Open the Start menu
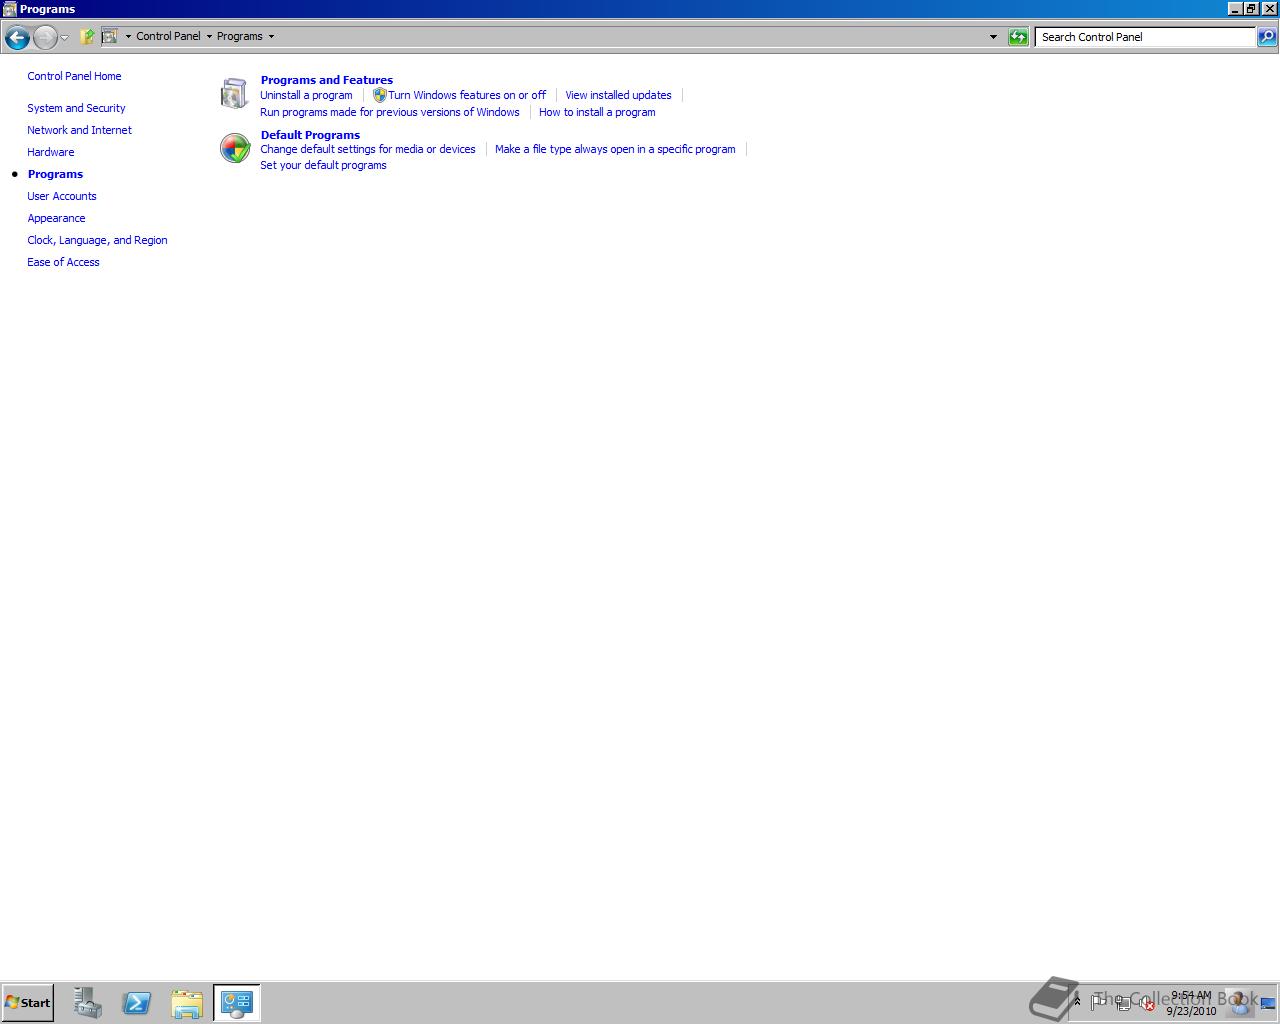Screen dimensions: 1280x1024 27,1002
